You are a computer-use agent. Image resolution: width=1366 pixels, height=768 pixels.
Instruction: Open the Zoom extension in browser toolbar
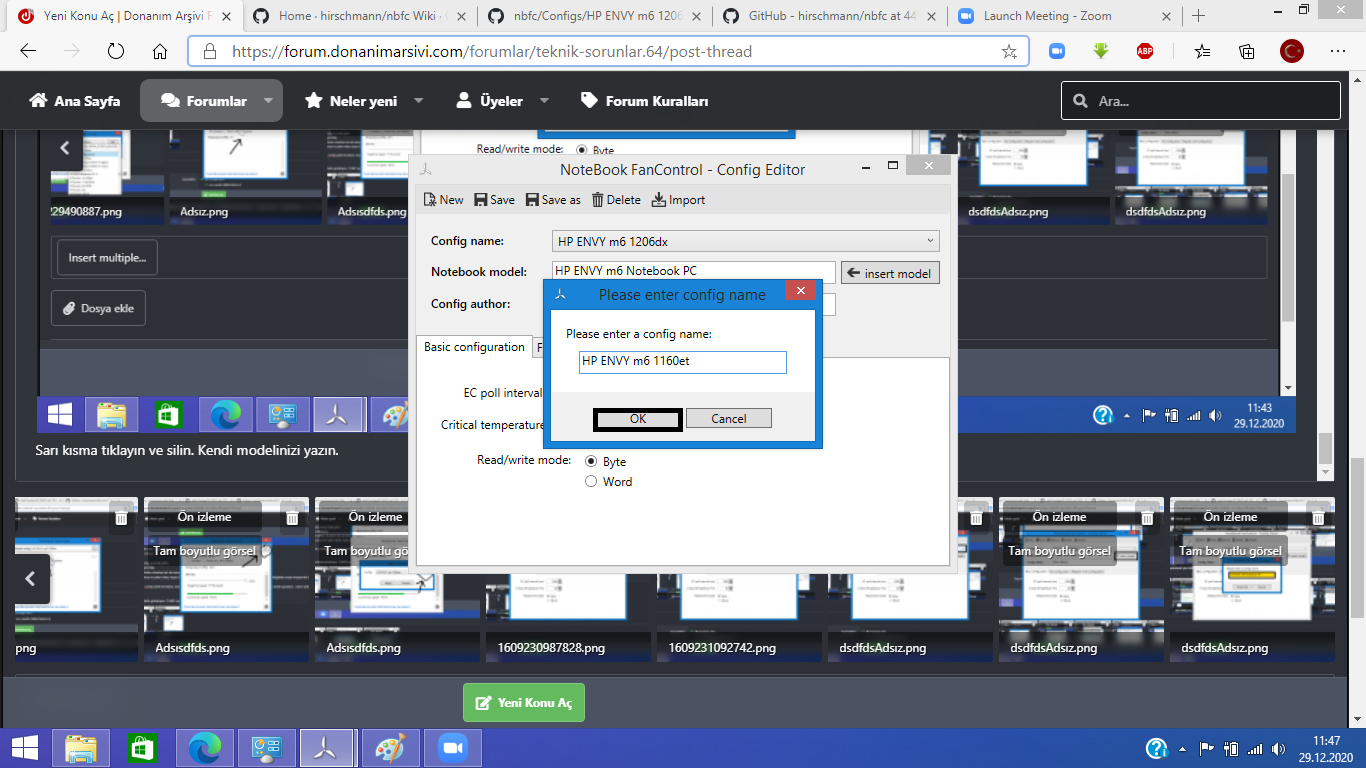[1057, 52]
